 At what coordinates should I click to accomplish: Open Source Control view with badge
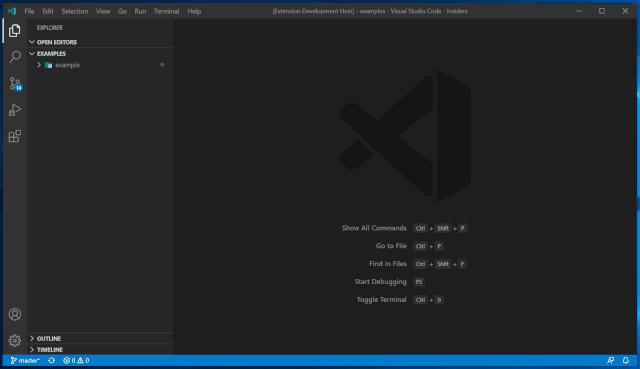tap(15, 84)
